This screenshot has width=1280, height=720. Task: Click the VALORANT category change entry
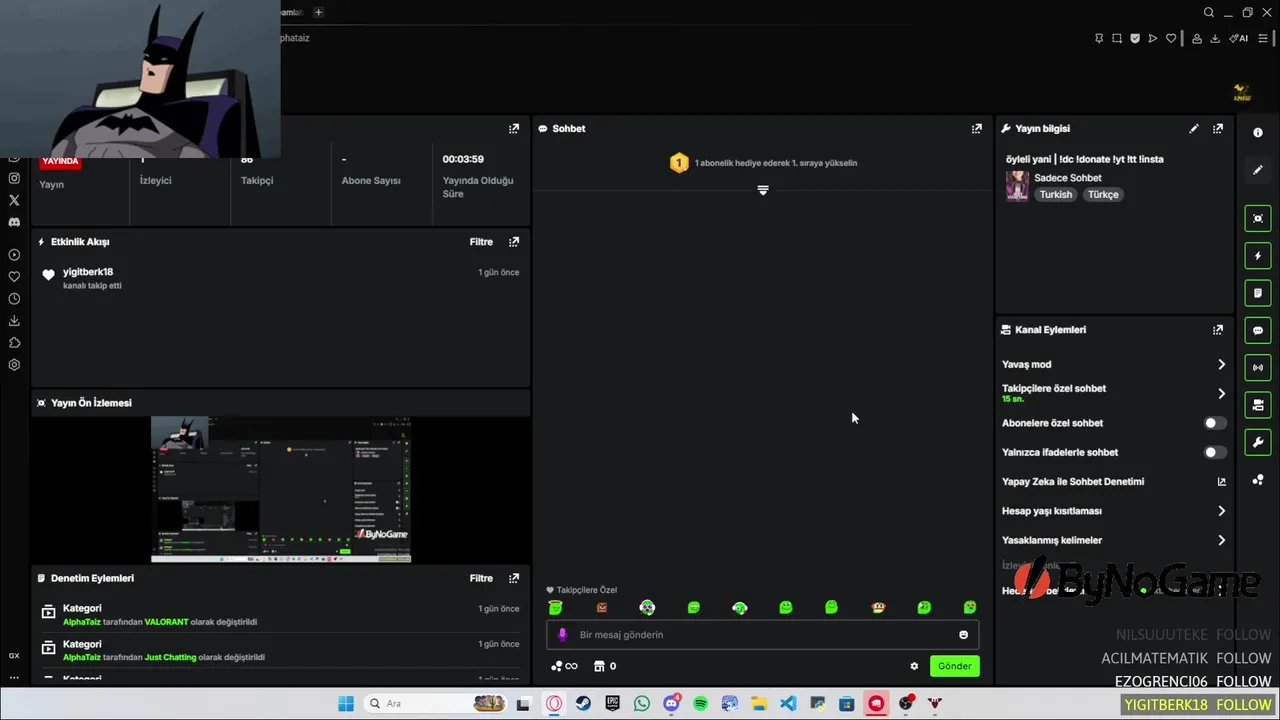coord(280,615)
